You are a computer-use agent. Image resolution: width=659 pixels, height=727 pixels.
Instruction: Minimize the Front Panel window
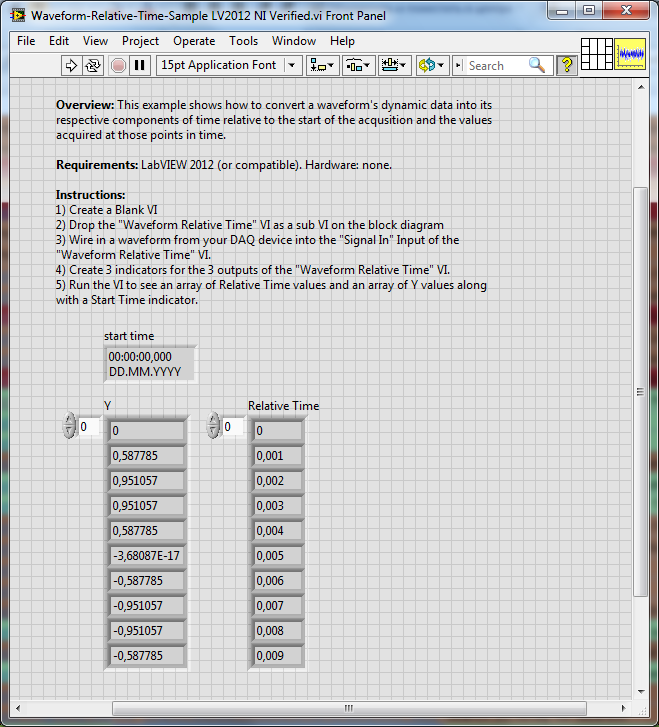(562, 11)
